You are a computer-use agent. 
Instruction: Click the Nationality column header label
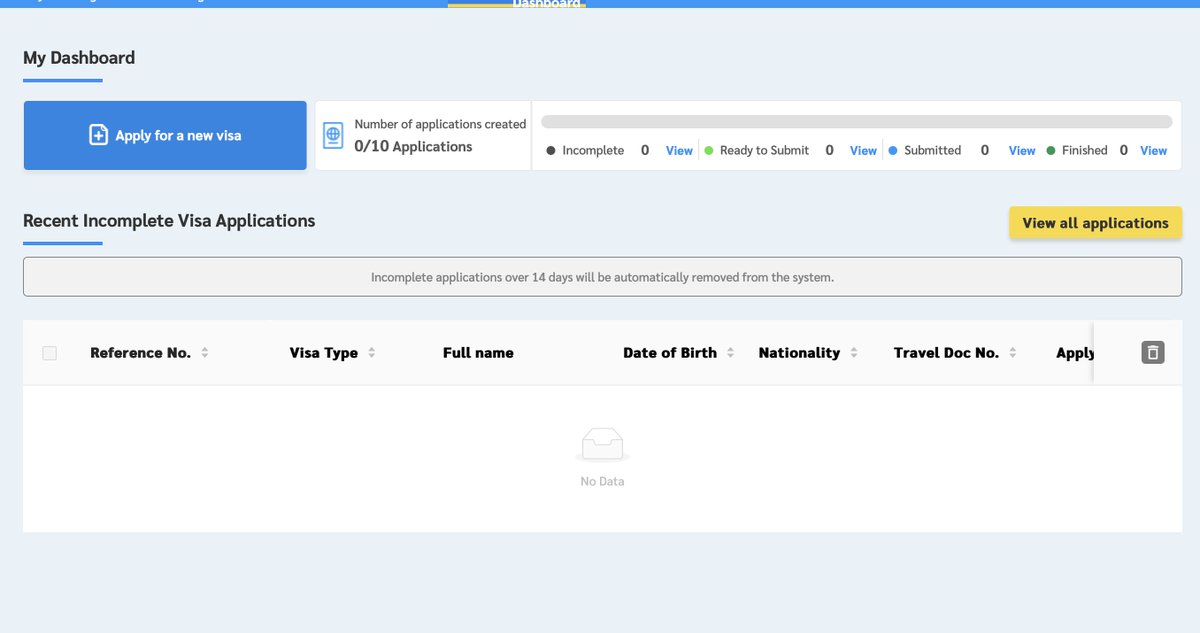[x=799, y=353]
